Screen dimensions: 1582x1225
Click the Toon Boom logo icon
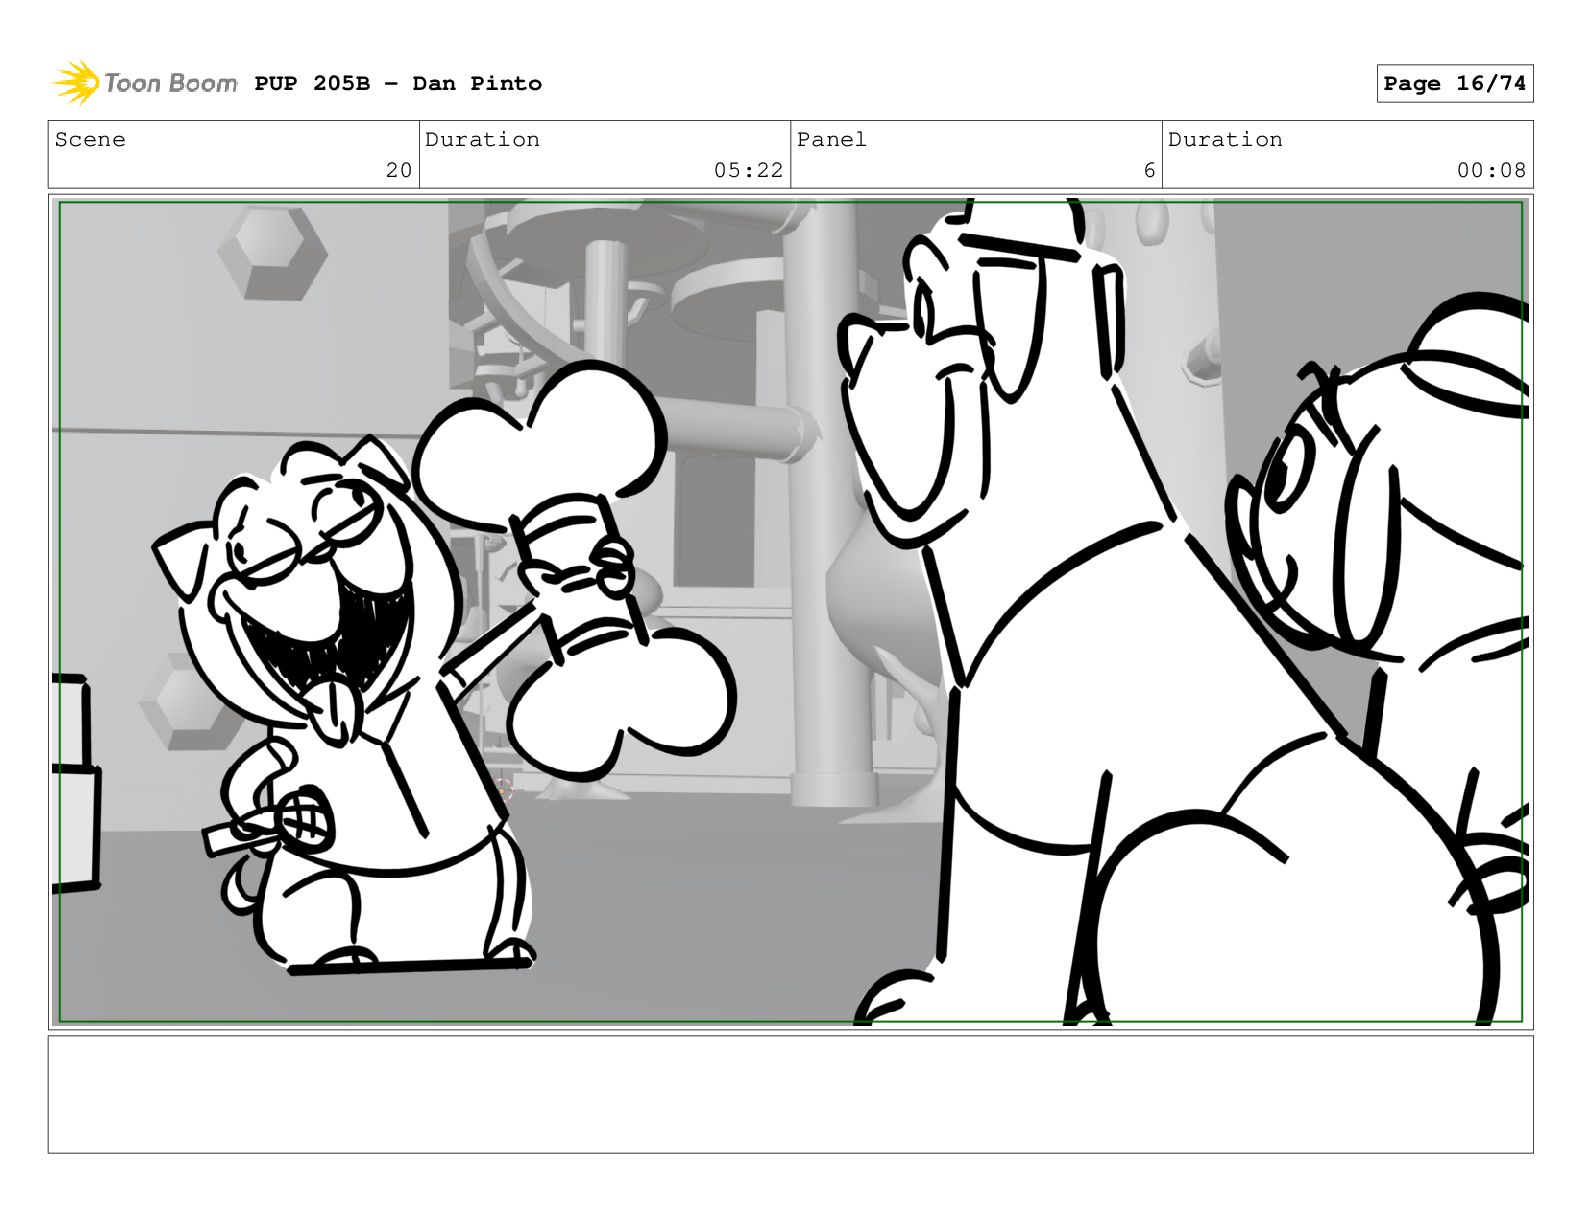[x=76, y=83]
